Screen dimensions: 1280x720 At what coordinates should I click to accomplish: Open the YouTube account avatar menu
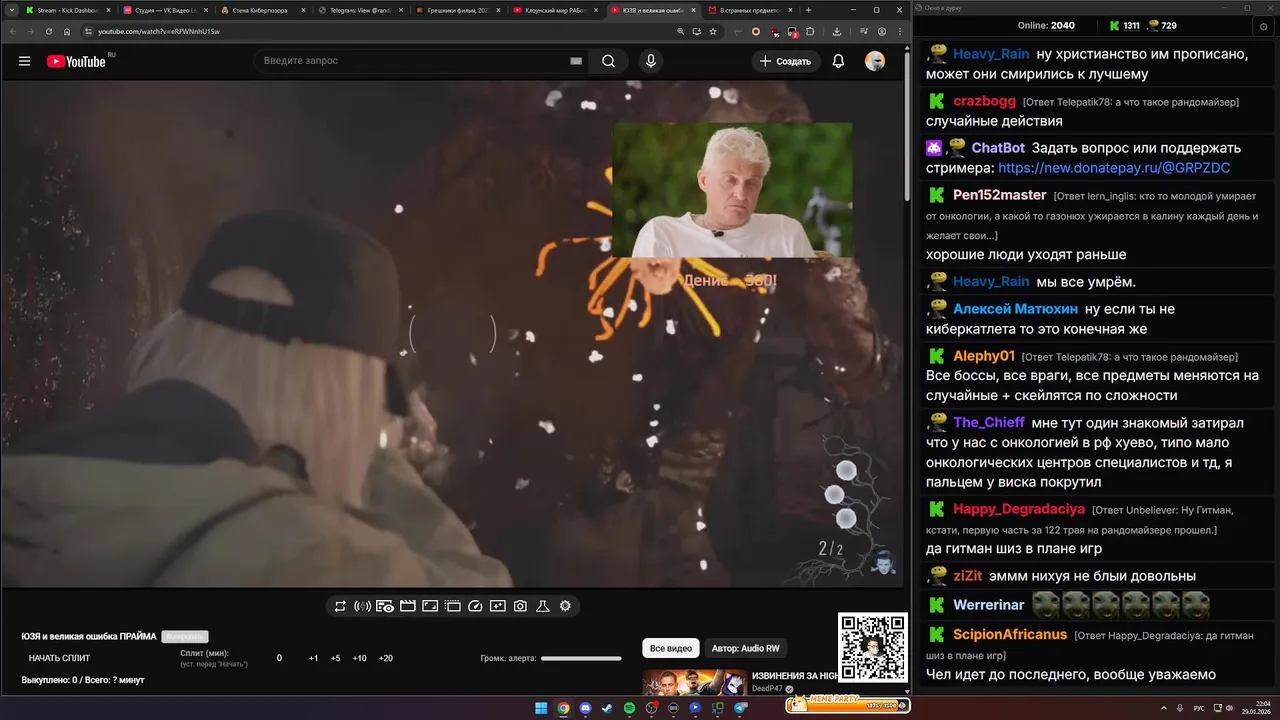[x=875, y=61]
